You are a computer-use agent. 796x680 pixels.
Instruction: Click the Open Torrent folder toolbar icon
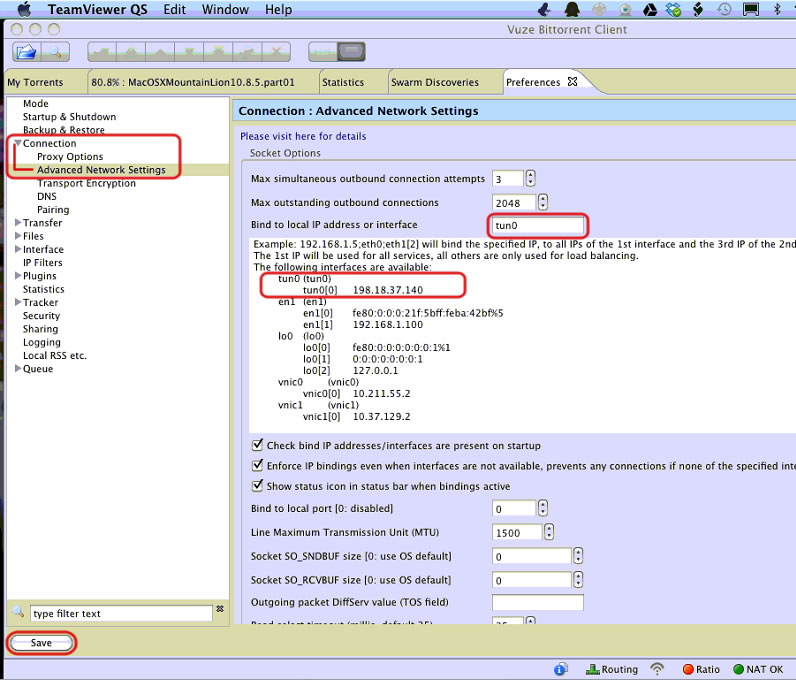[x=26, y=52]
